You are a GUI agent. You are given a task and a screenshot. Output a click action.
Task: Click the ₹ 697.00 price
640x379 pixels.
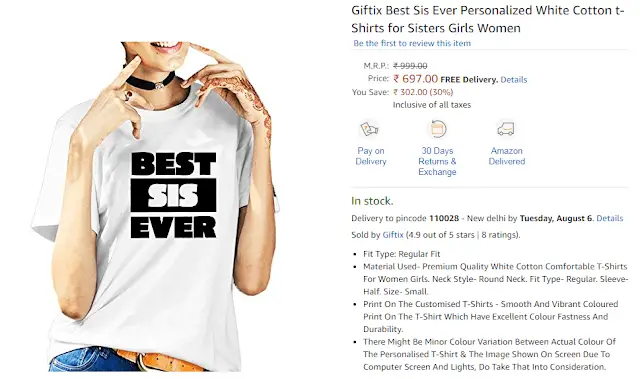pos(416,79)
